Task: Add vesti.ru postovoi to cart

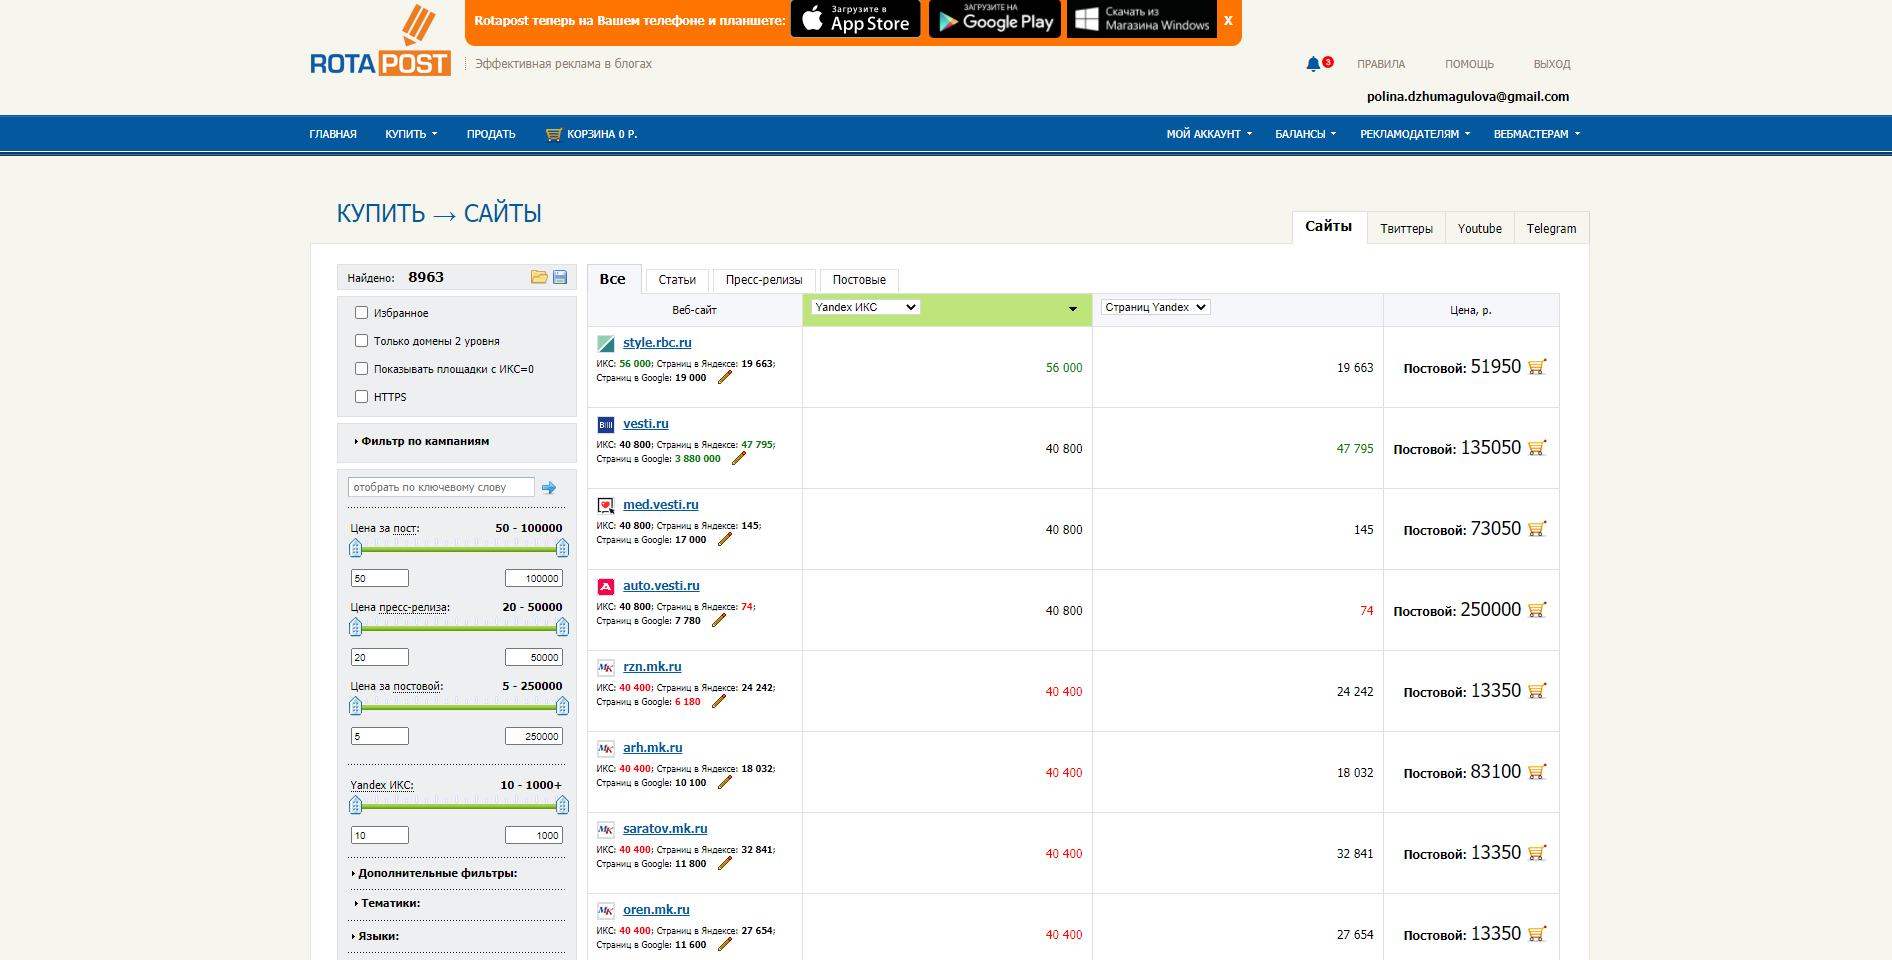Action: click(x=1537, y=448)
